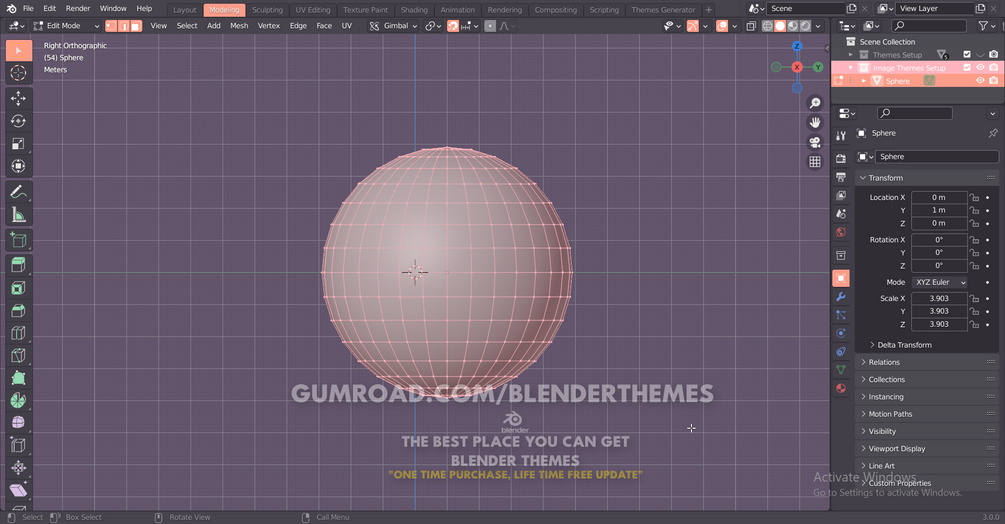The image size is (1005, 524).
Task: Open the Edit Mode dropdown
Action: [67, 26]
